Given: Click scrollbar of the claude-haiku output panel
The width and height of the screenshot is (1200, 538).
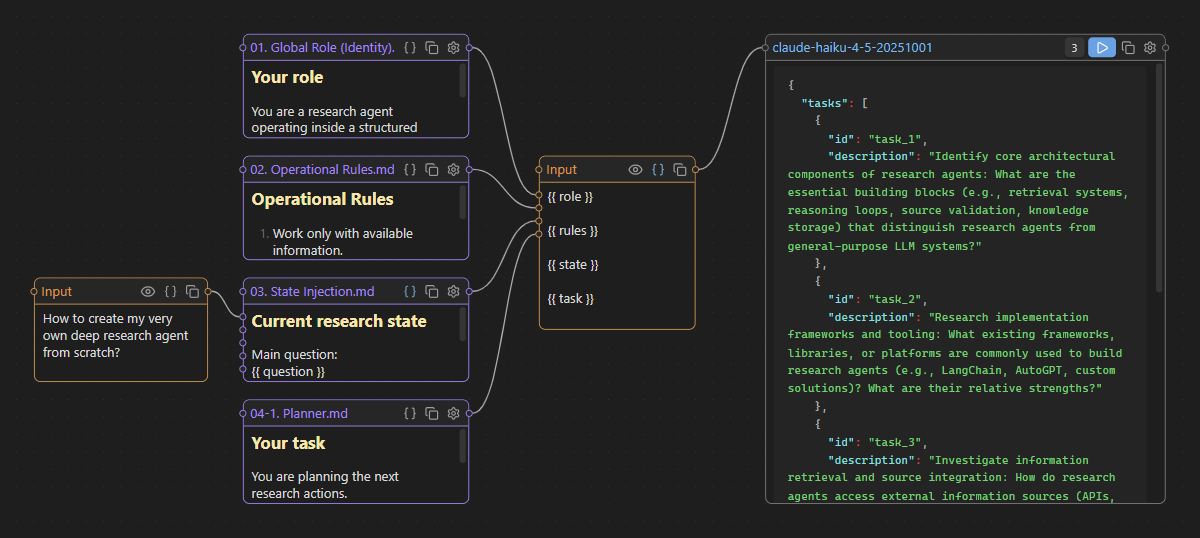Looking at the screenshot, I should click(1159, 179).
